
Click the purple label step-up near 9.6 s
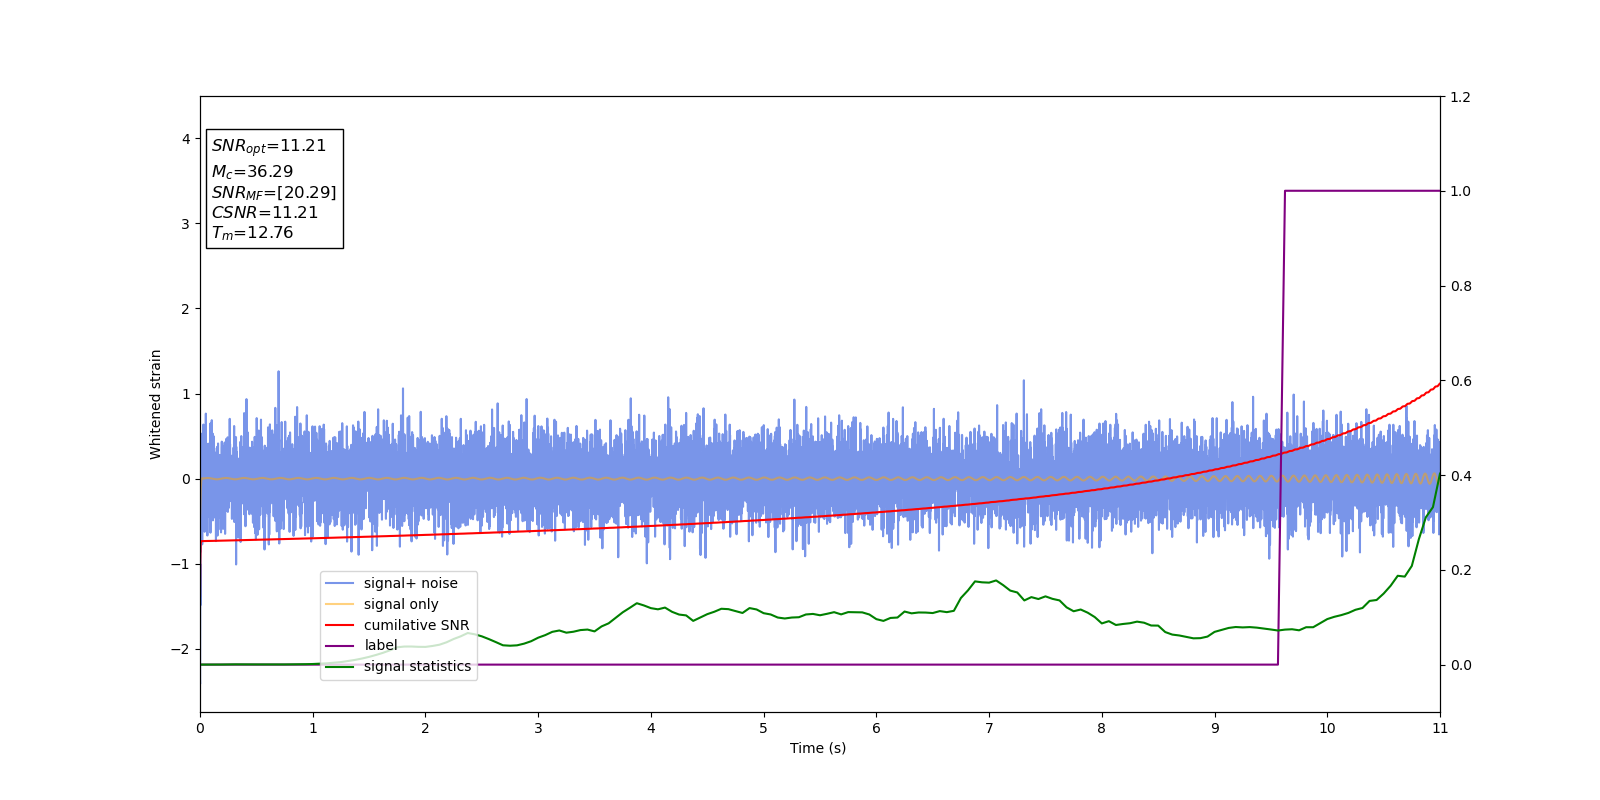point(1281,427)
